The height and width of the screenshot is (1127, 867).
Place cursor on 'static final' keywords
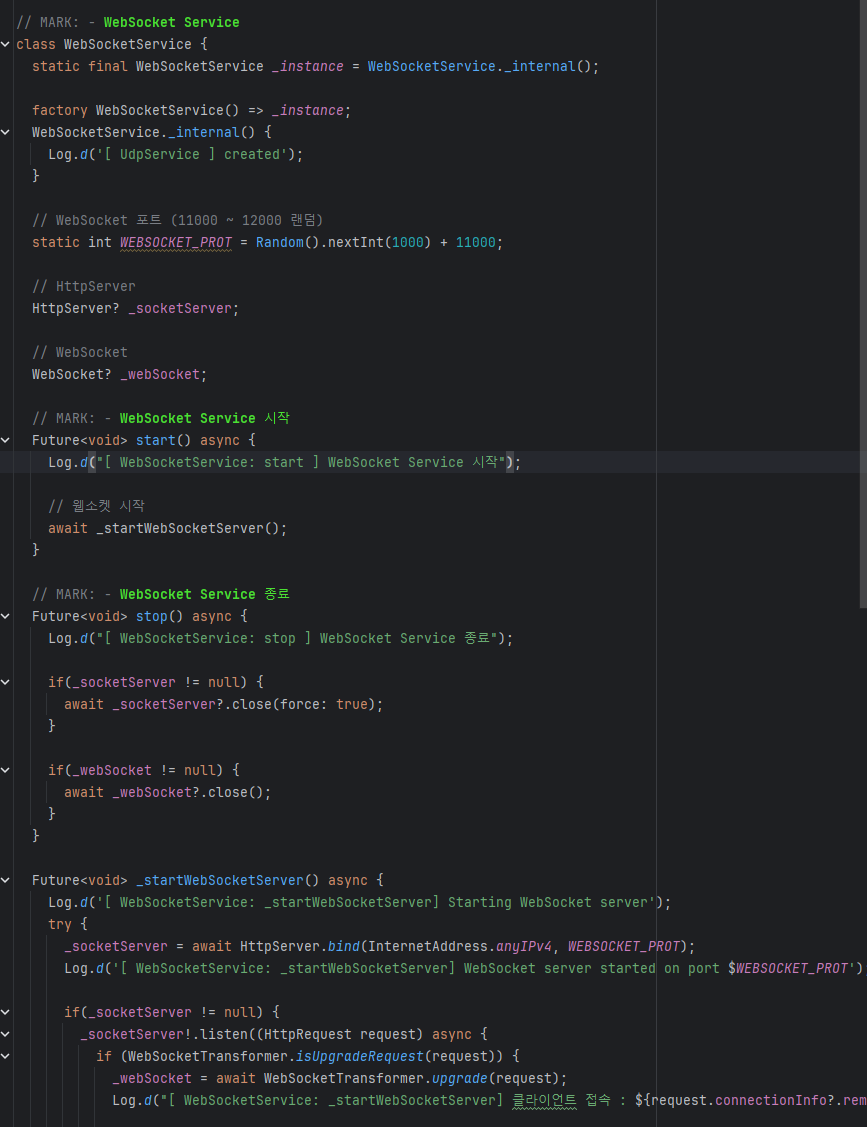pyautogui.click(x=80, y=66)
